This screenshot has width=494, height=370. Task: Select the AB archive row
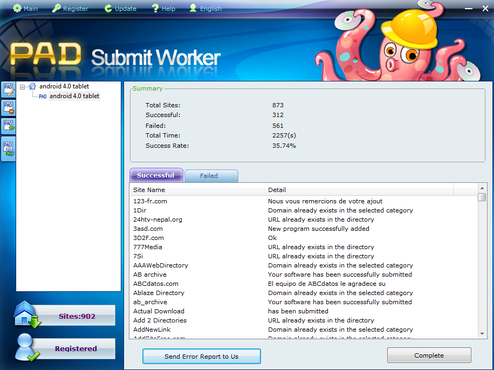[x=304, y=274]
